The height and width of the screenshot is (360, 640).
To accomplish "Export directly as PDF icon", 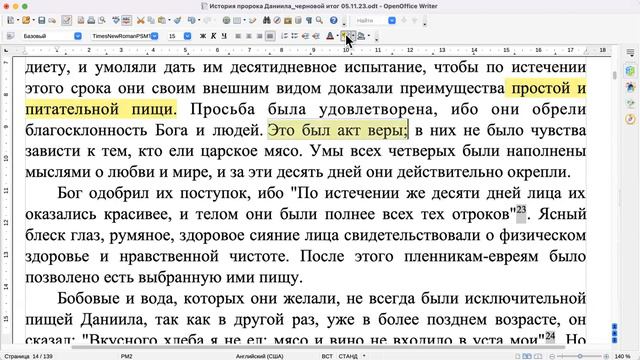I will tap(81, 20).
